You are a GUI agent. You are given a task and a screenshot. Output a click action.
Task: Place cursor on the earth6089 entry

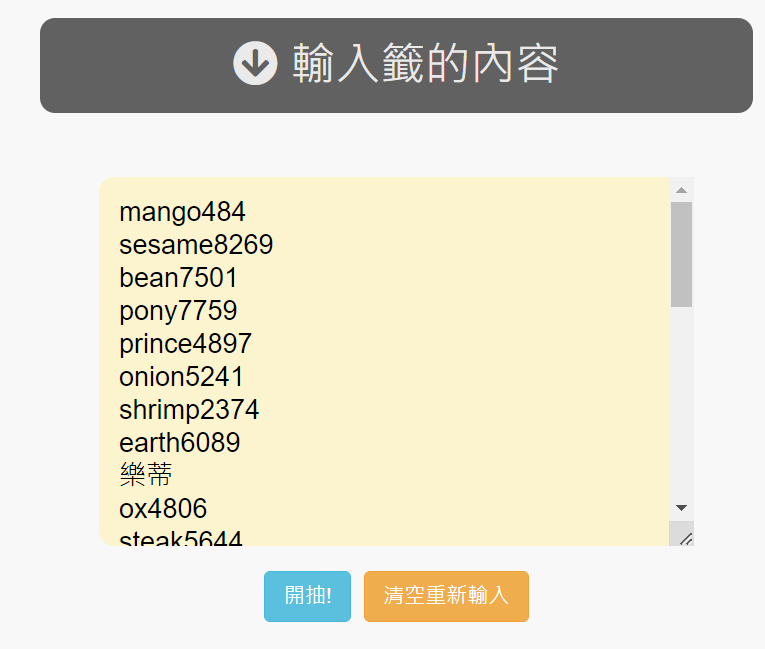pyautogui.click(x=180, y=443)
